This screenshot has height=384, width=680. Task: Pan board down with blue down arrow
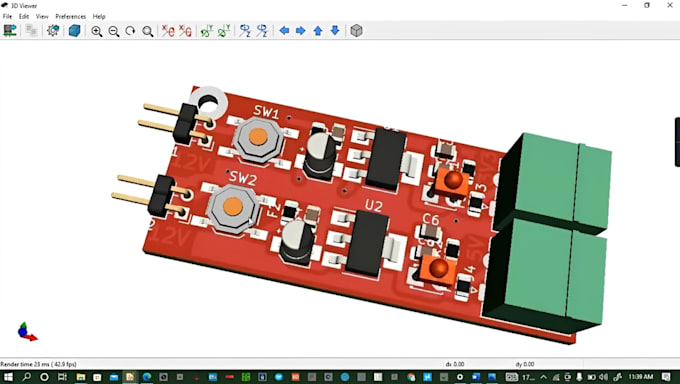tap(334, 31)
